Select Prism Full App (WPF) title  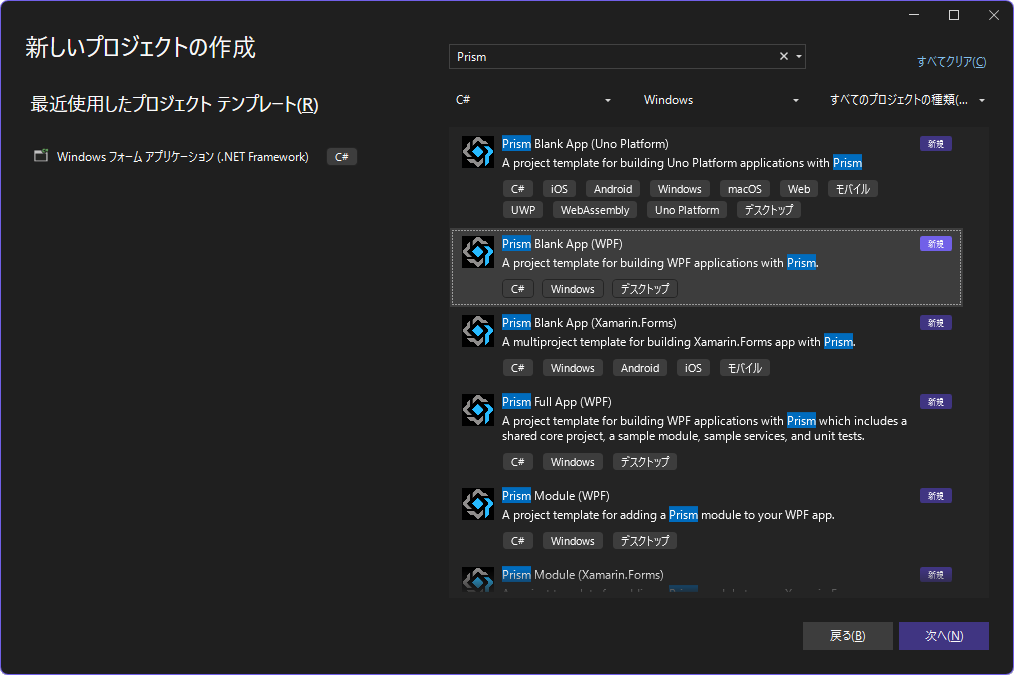pos(557,402)
